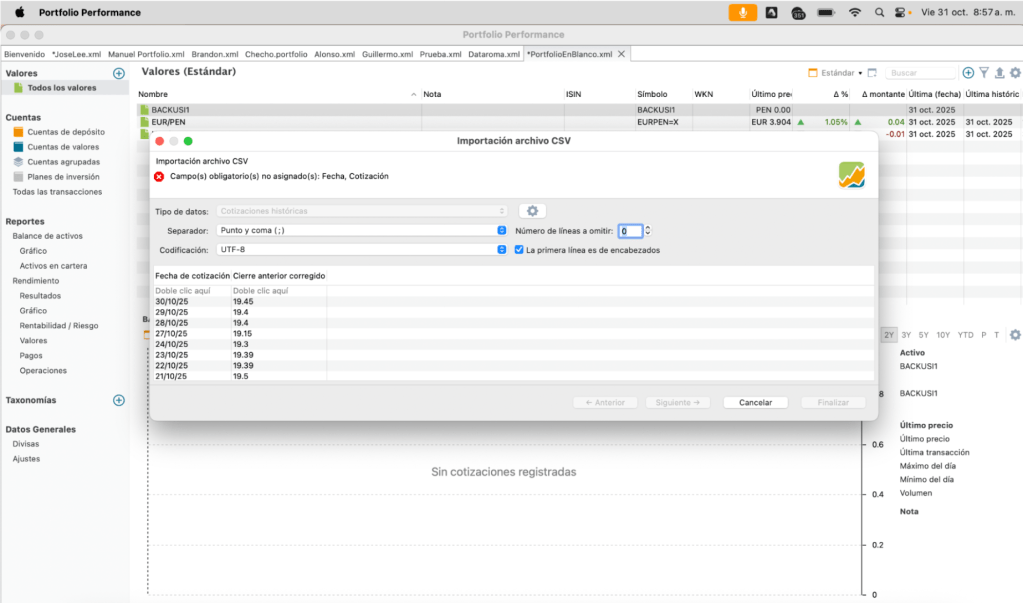Switch to the Dataroma.xml tab

coord(495,54)
